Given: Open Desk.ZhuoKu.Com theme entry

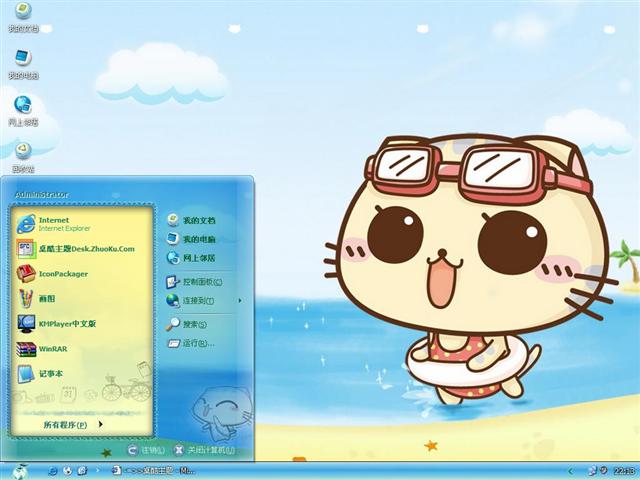Looking at the screenshot, I should click(x=76, y=249).
